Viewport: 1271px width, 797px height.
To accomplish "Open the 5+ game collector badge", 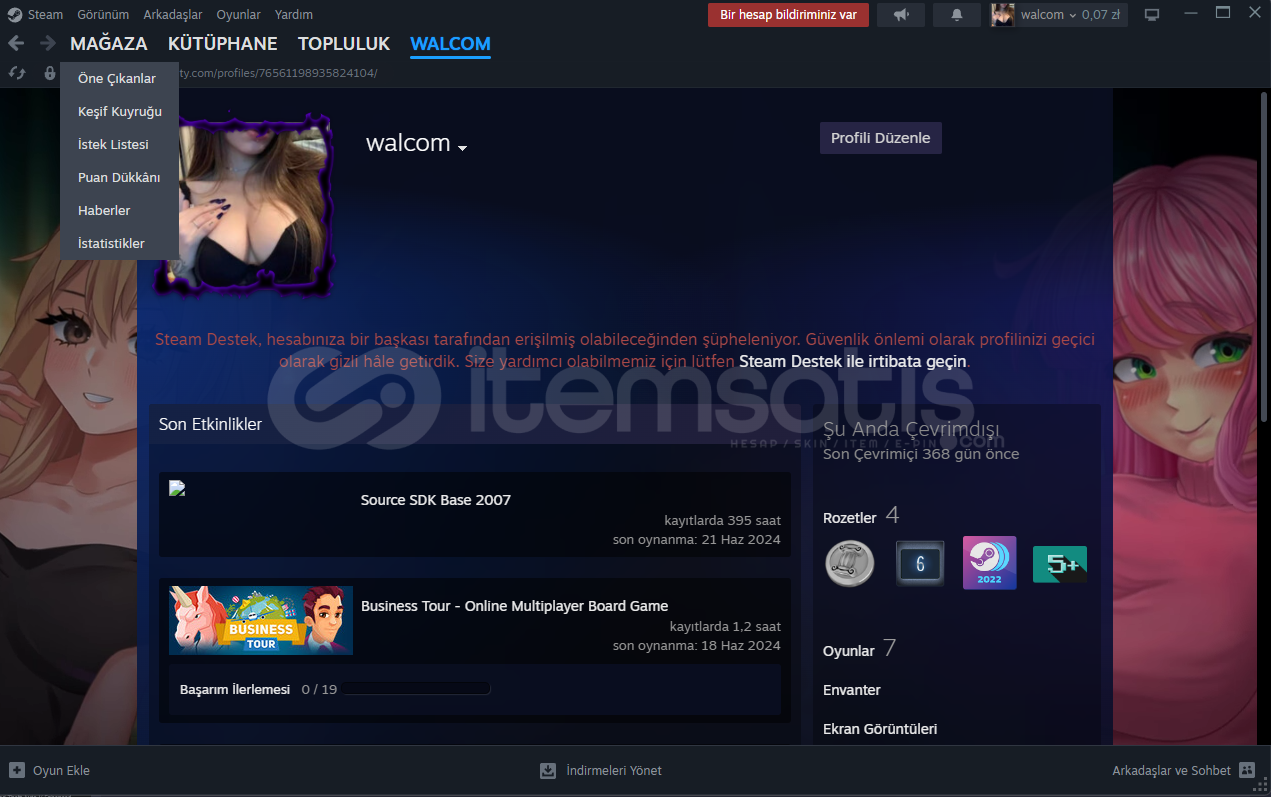I will tap(1060, 564).
